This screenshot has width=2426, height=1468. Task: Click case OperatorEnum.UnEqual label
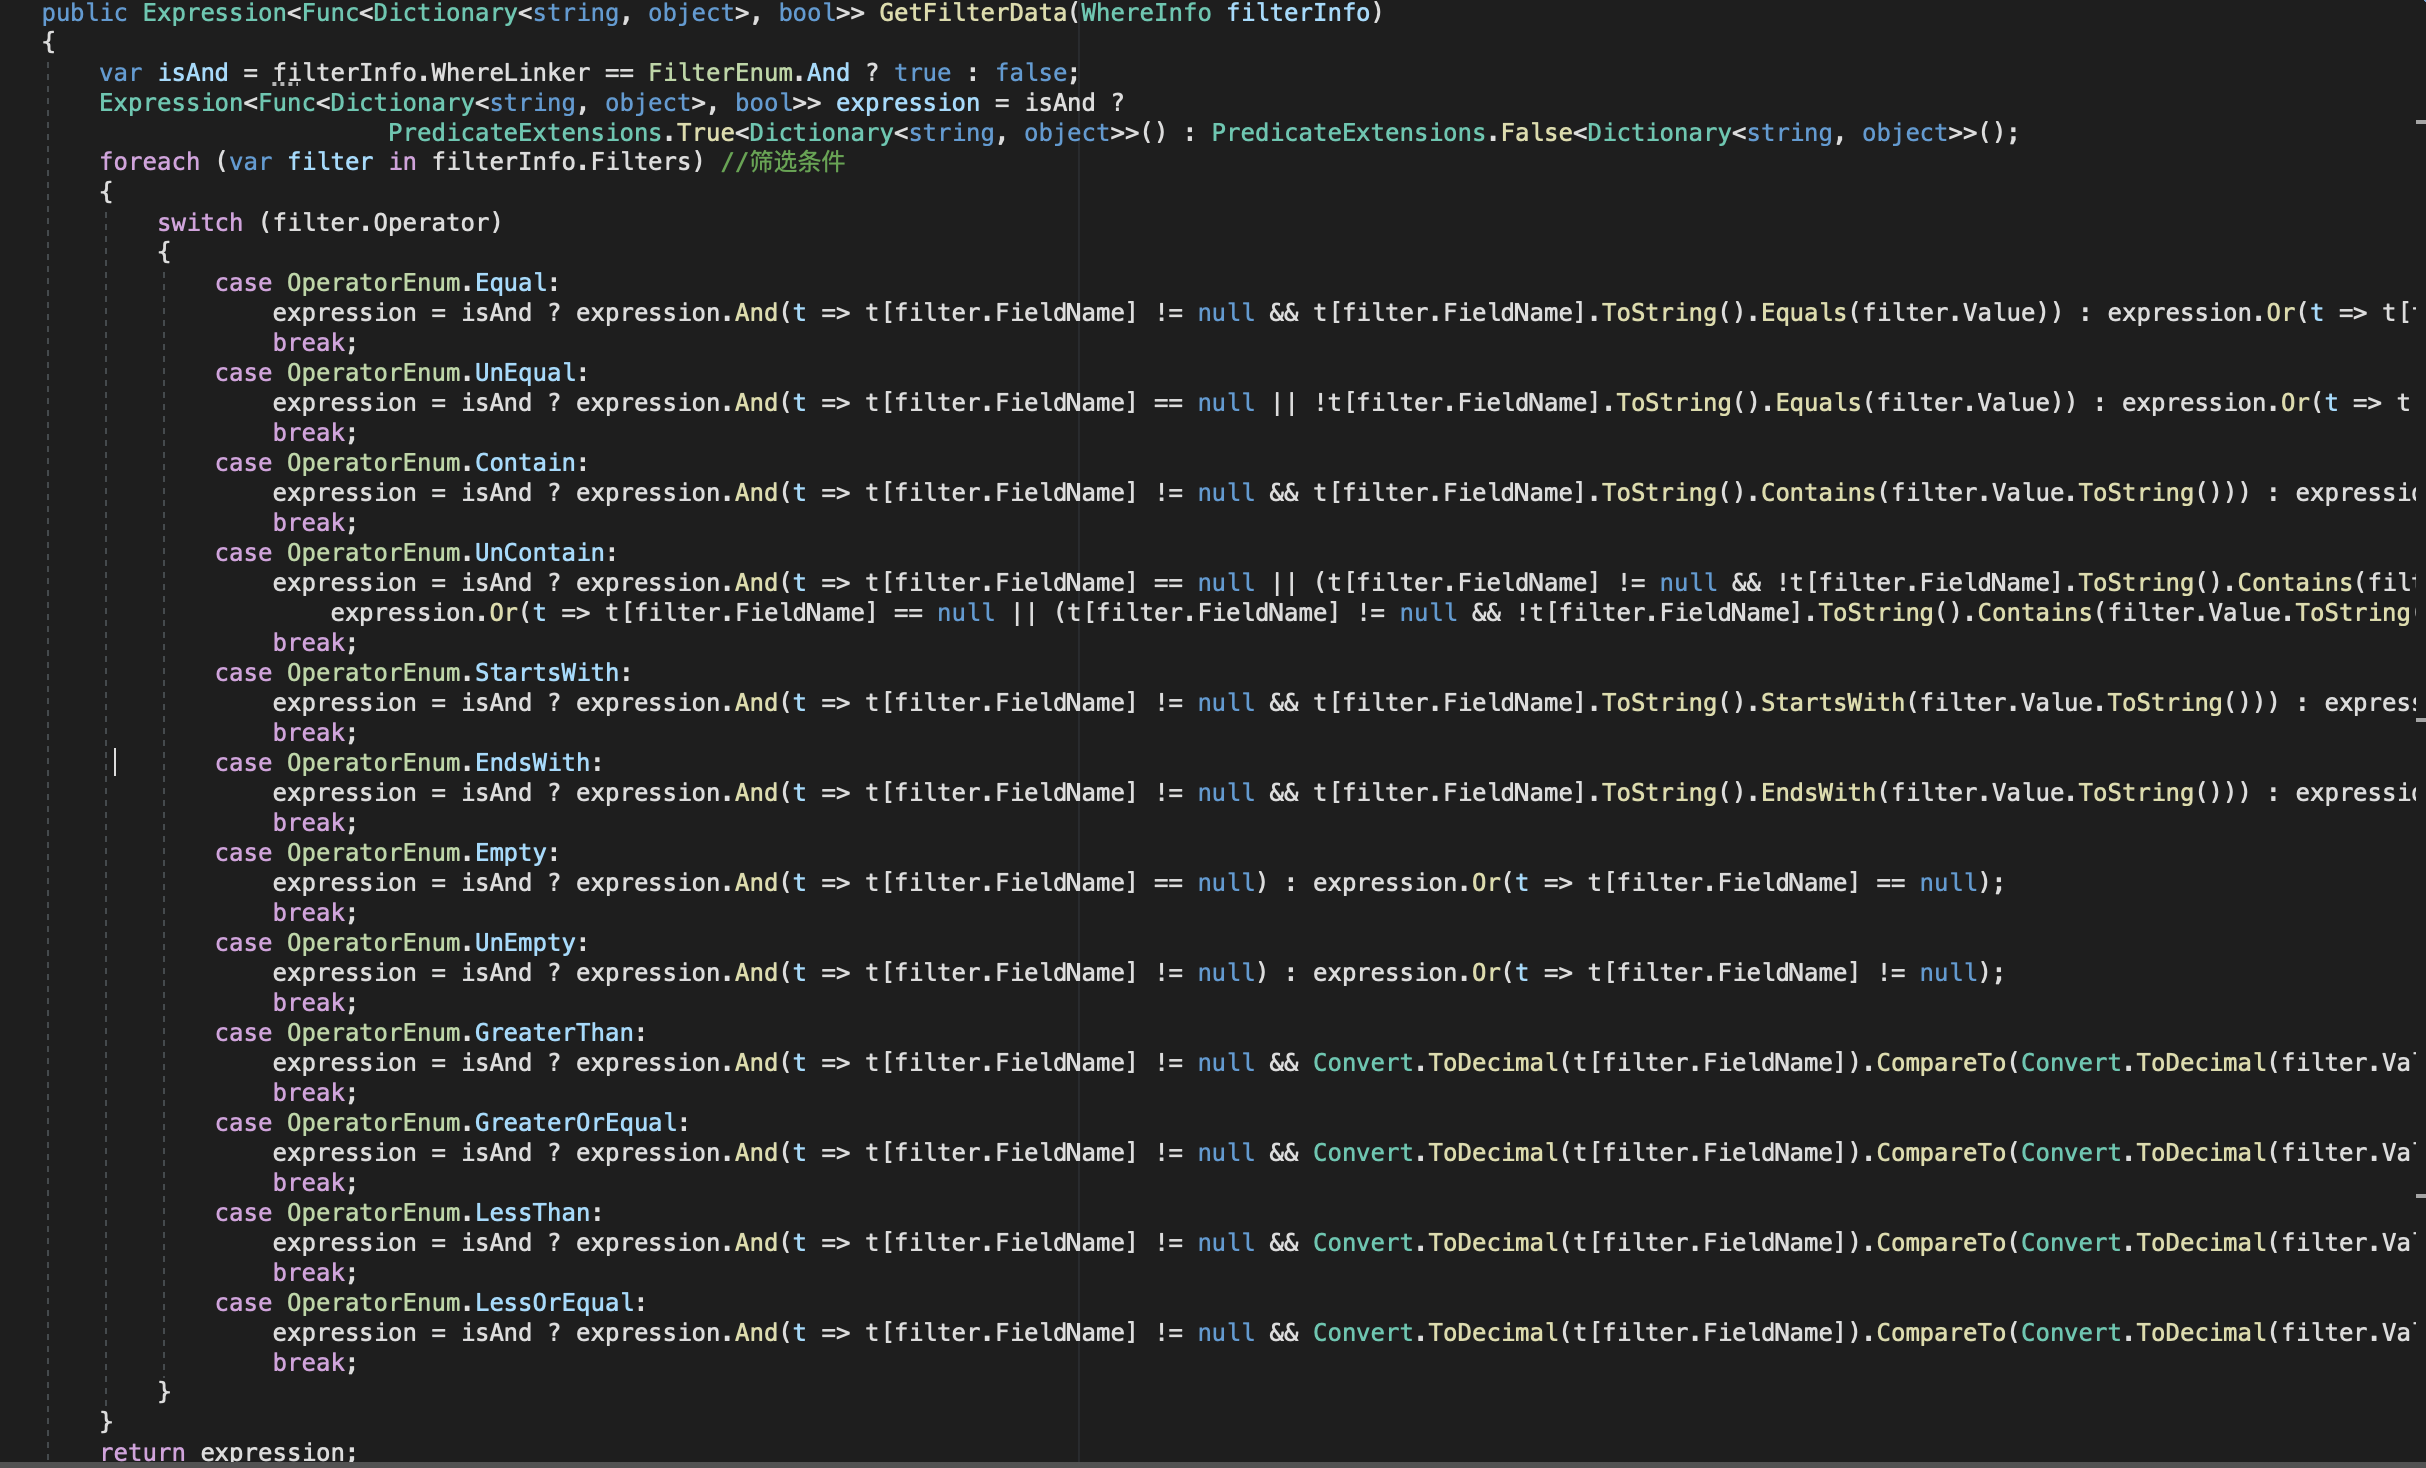[400, 373]
